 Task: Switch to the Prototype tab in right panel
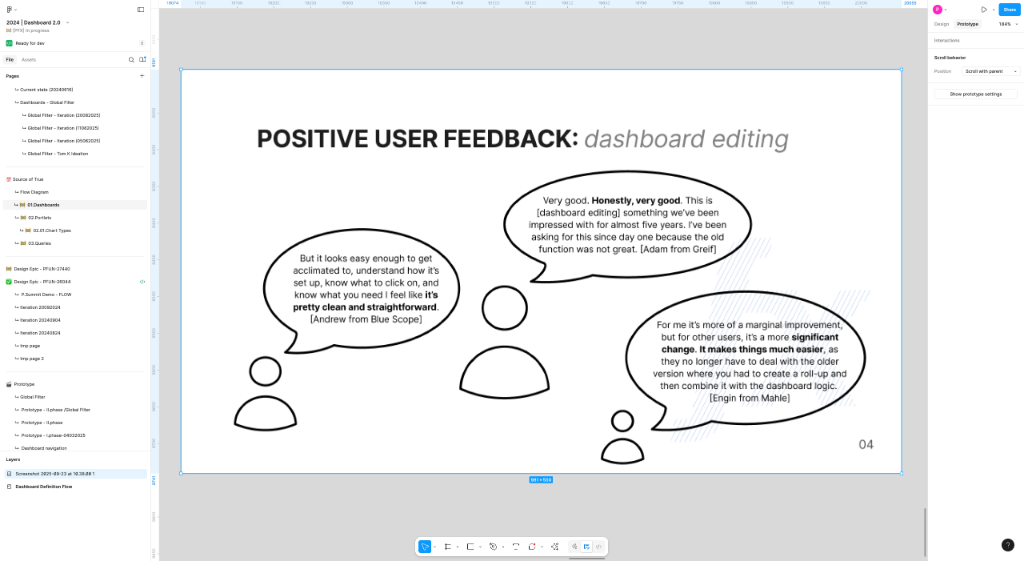click(x=967, y=24)
